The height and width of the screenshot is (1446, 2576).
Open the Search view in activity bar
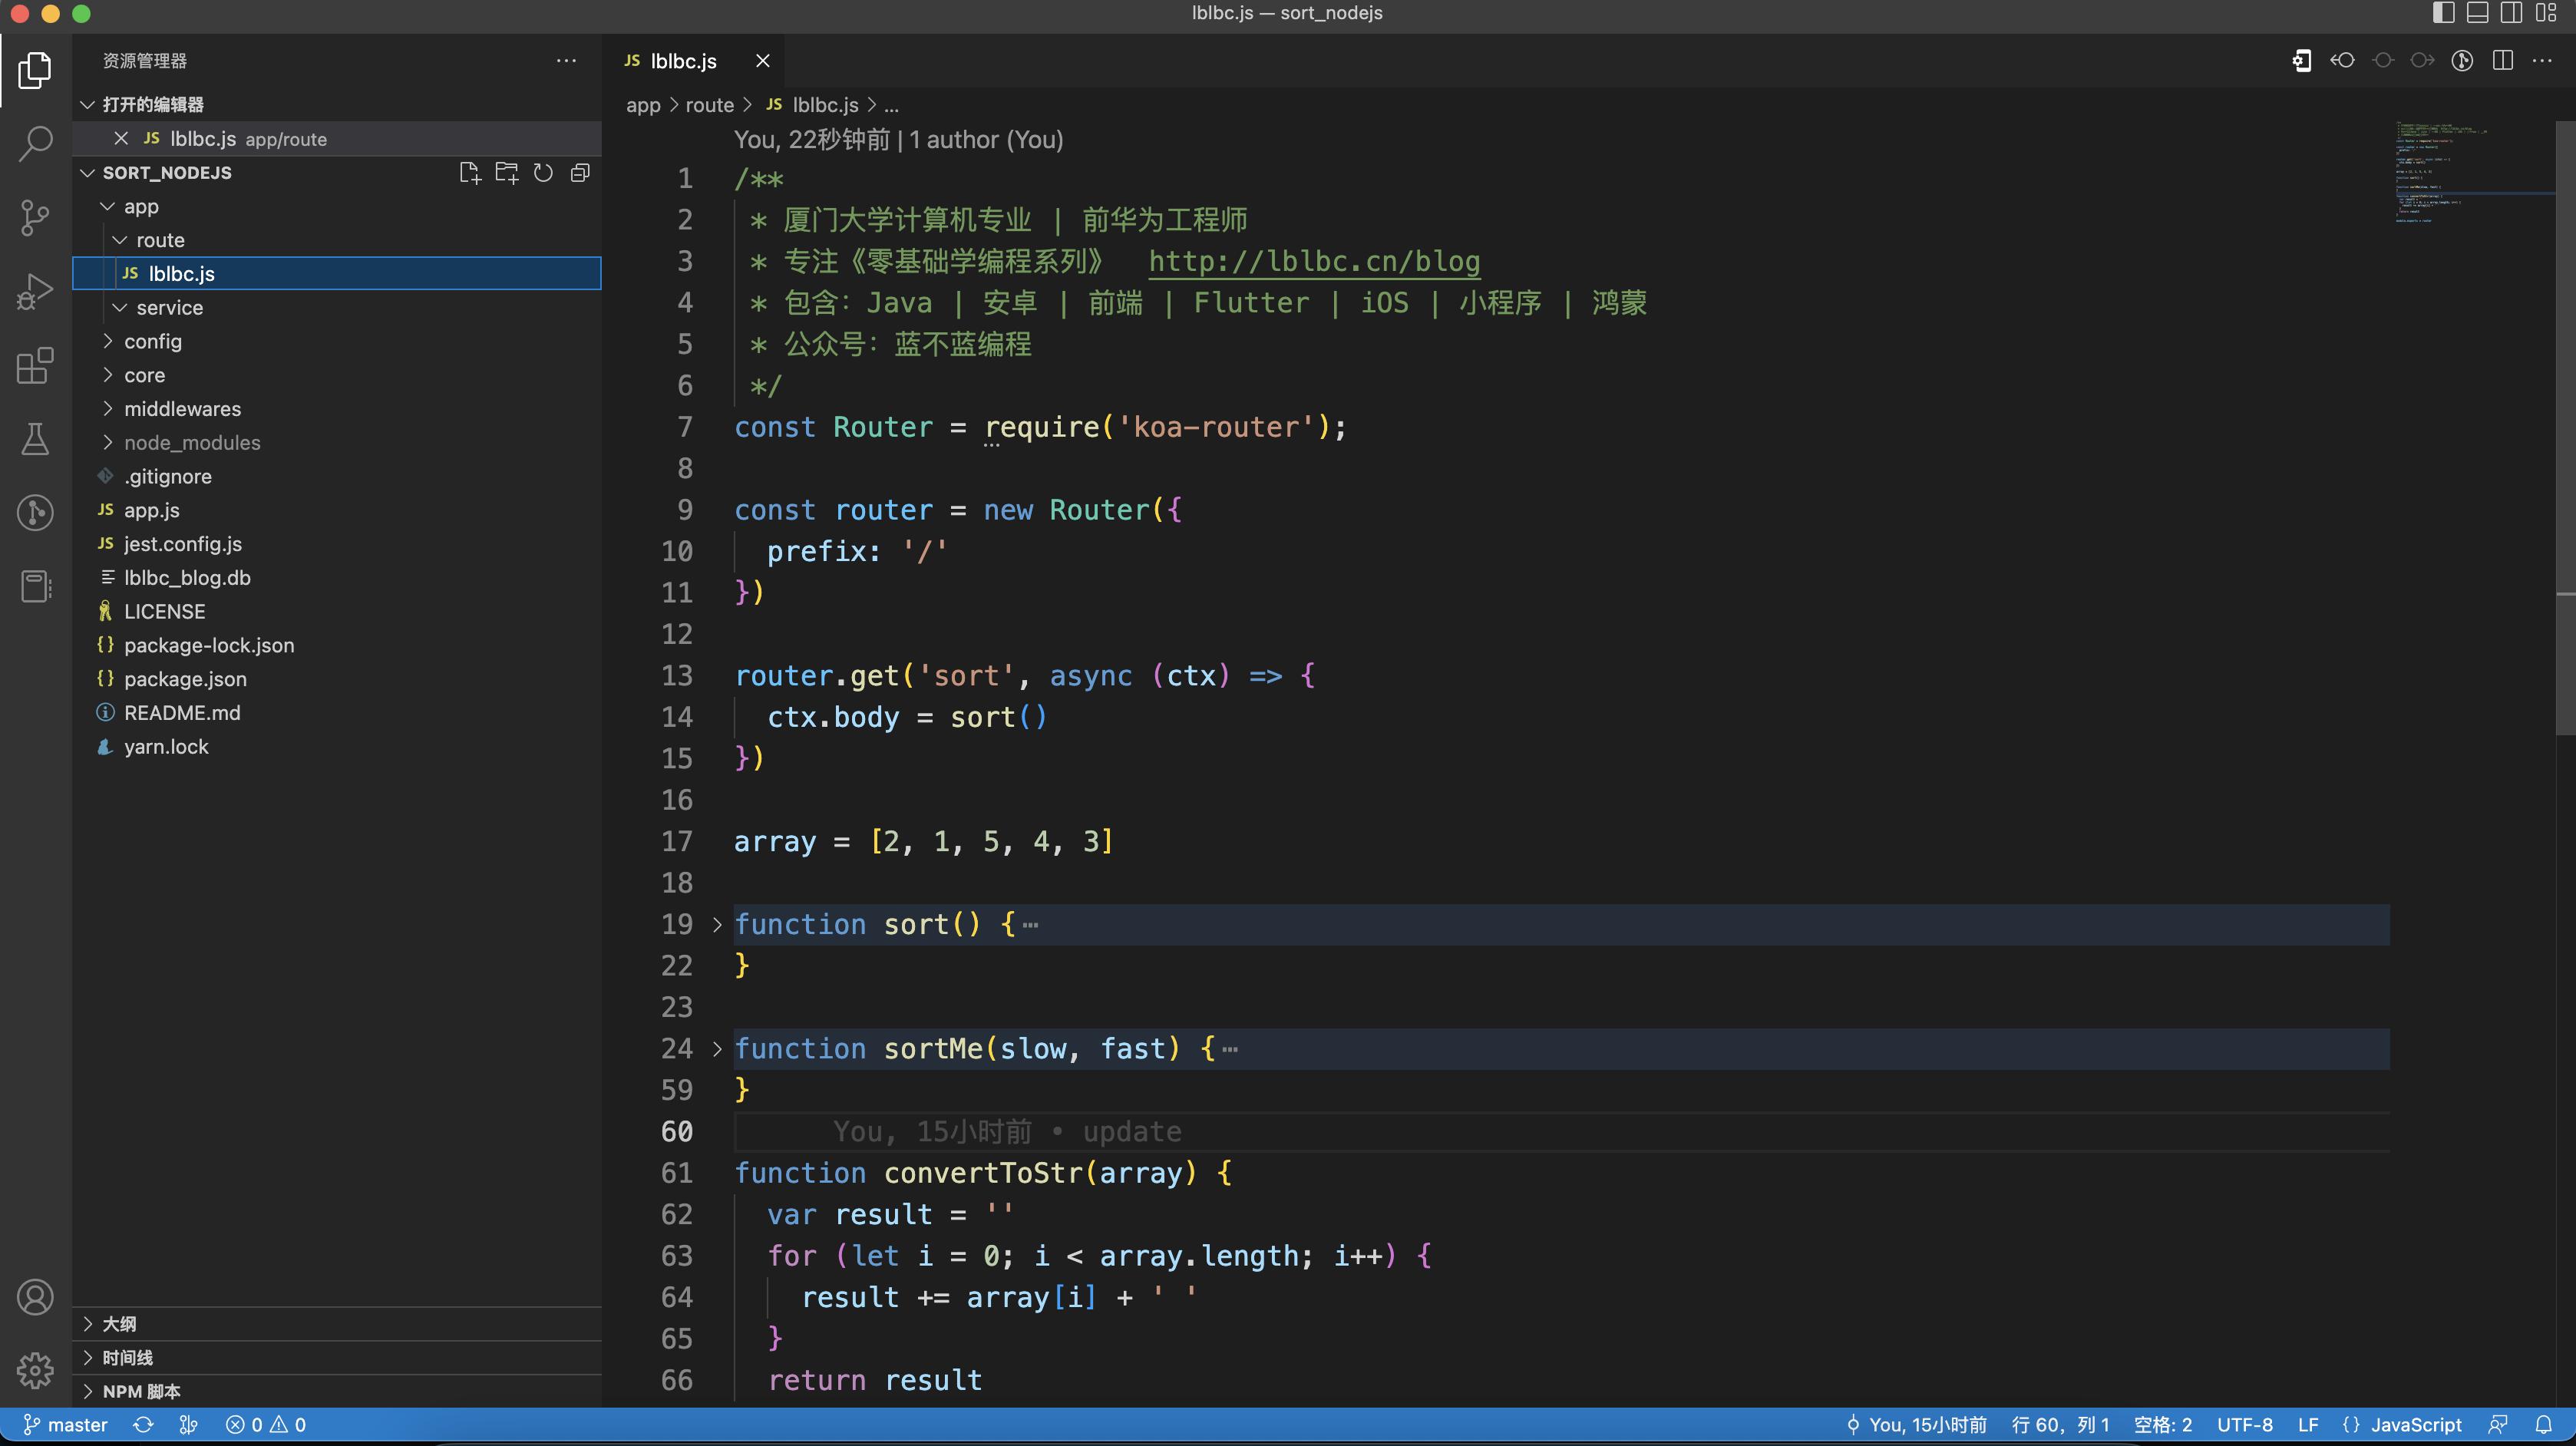coord(35,143)
